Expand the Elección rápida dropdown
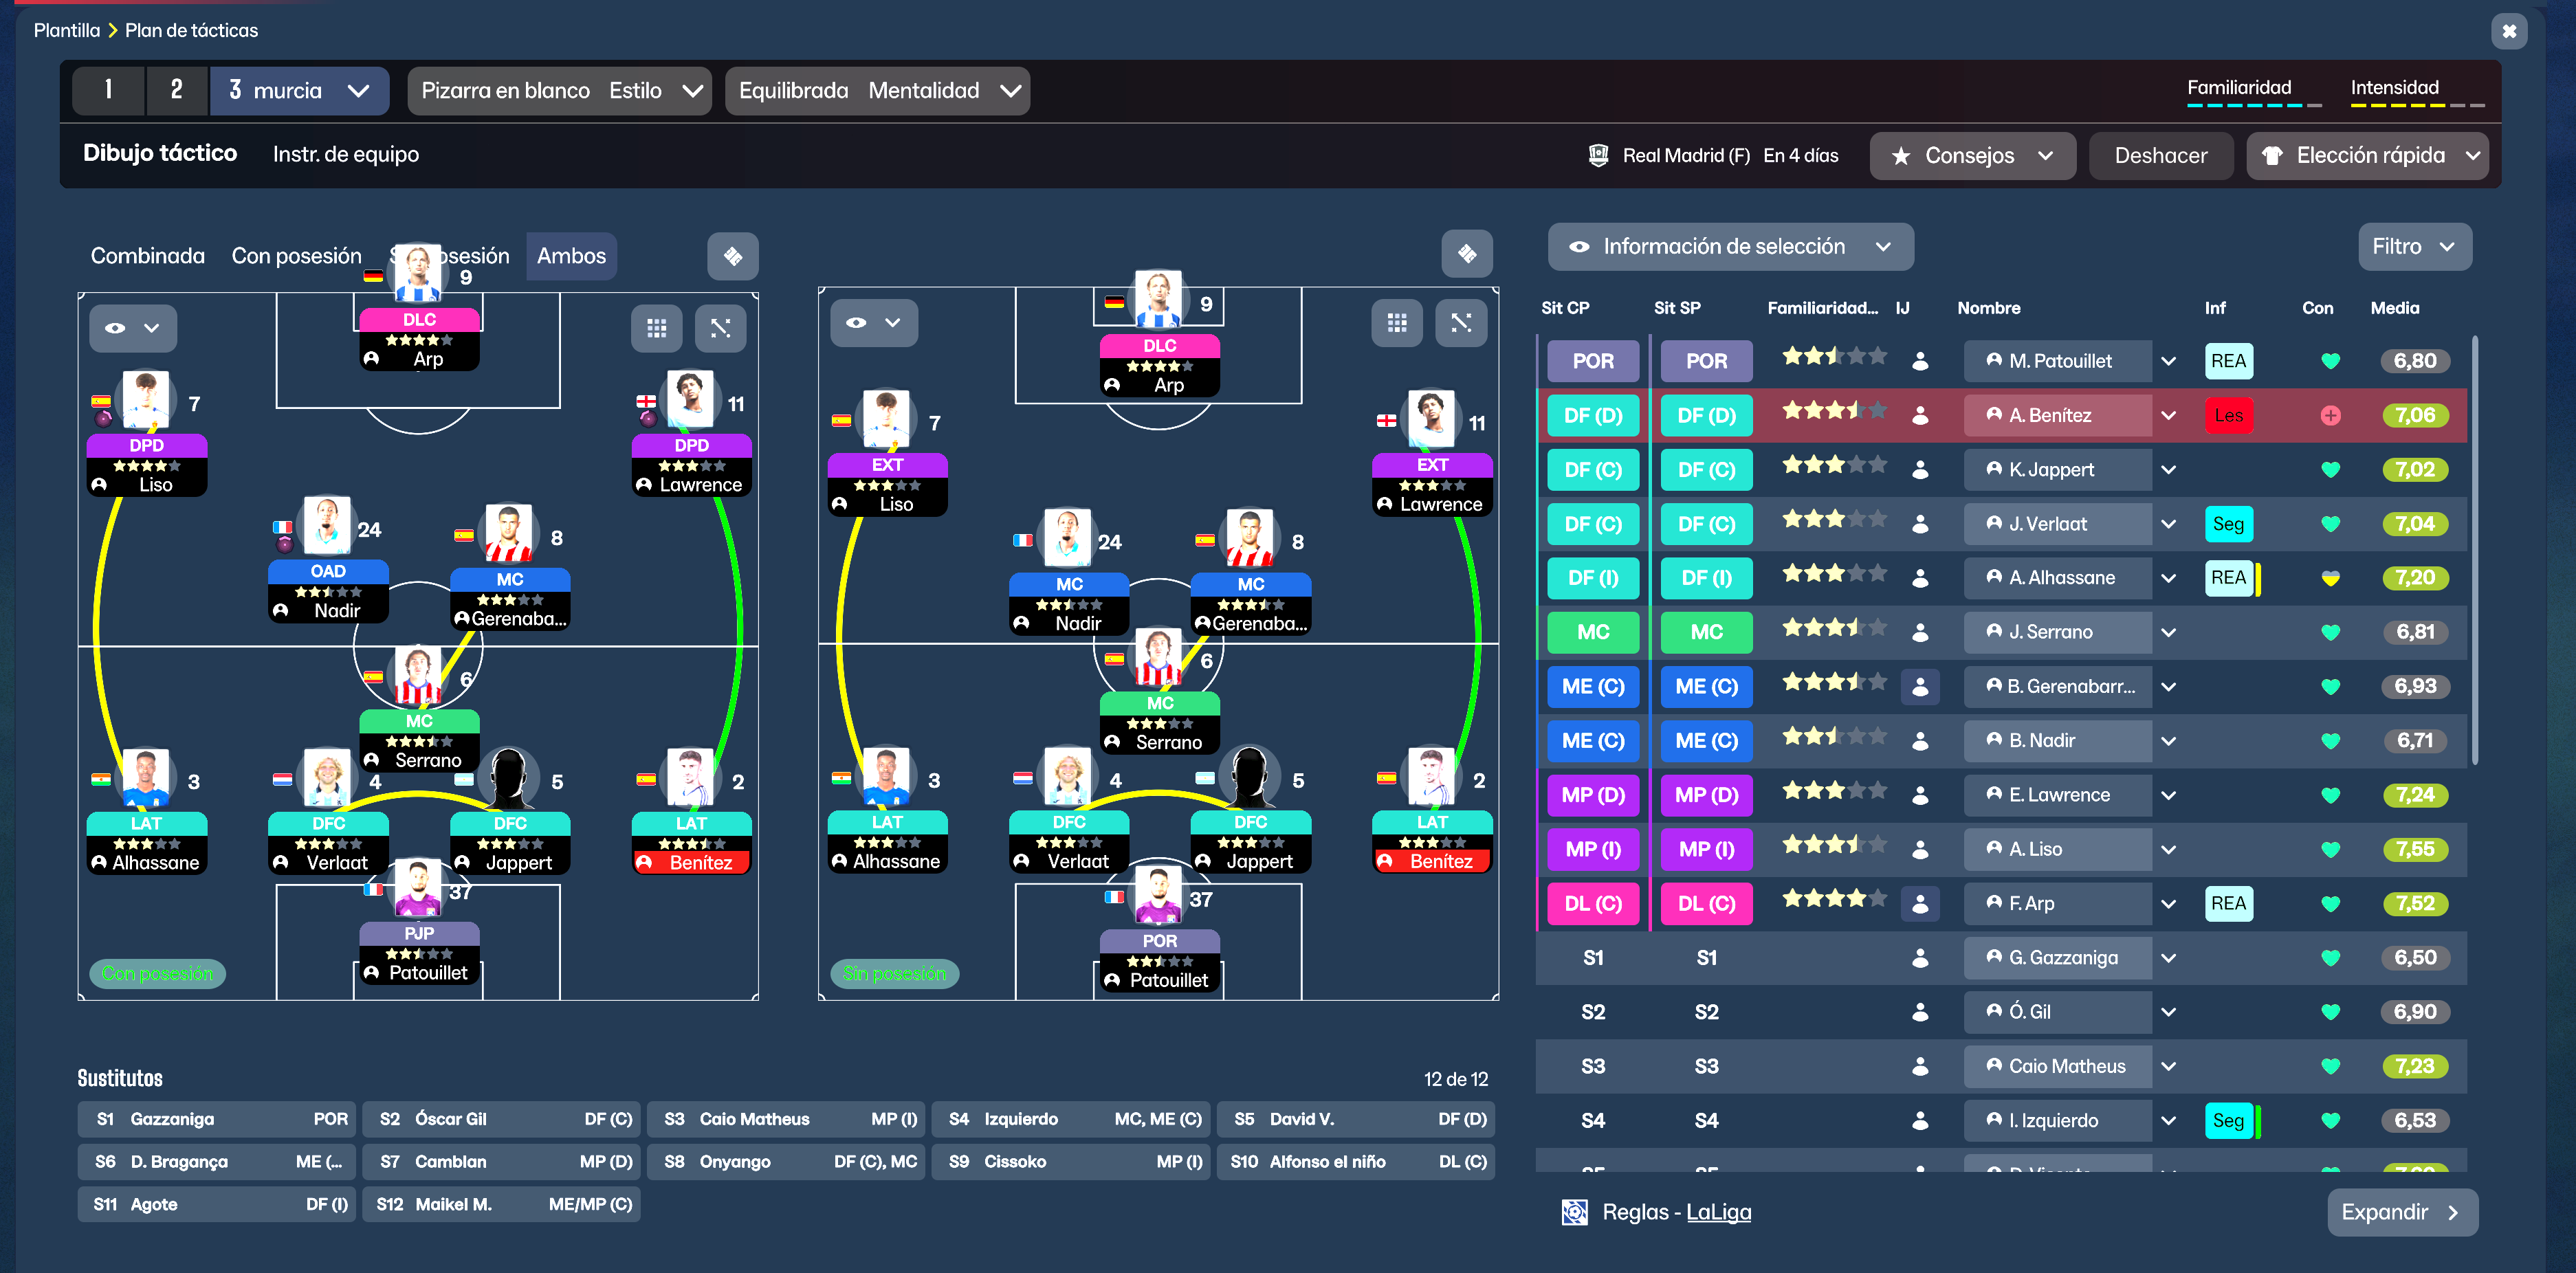 2472,156
